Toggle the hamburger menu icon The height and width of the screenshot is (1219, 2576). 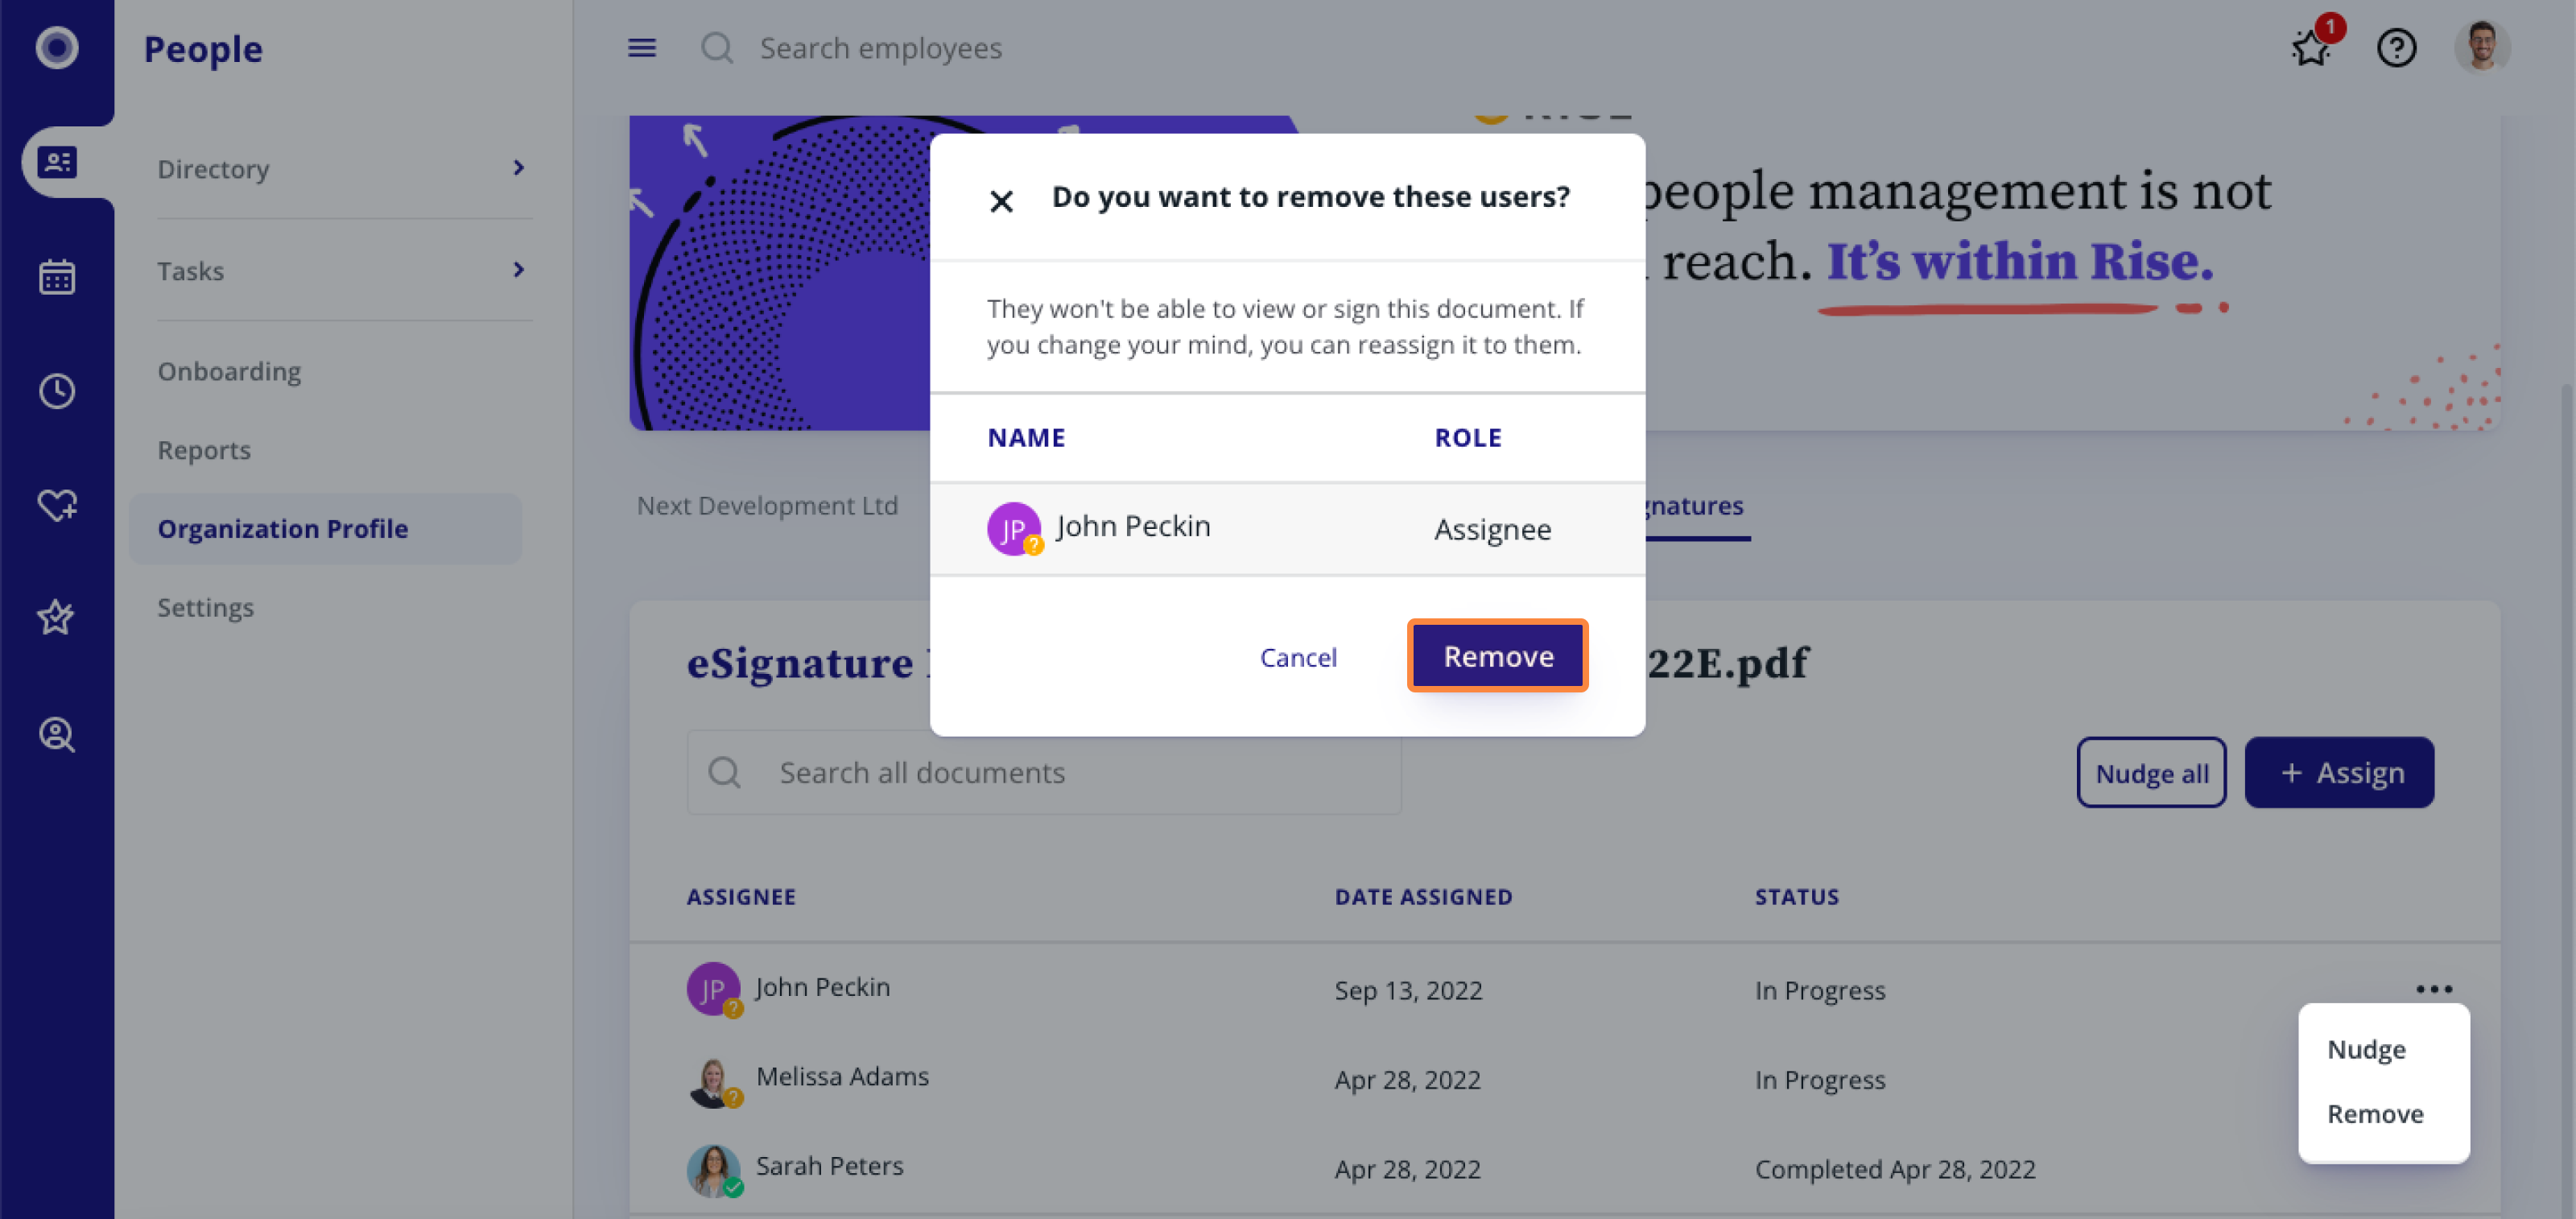642,48
